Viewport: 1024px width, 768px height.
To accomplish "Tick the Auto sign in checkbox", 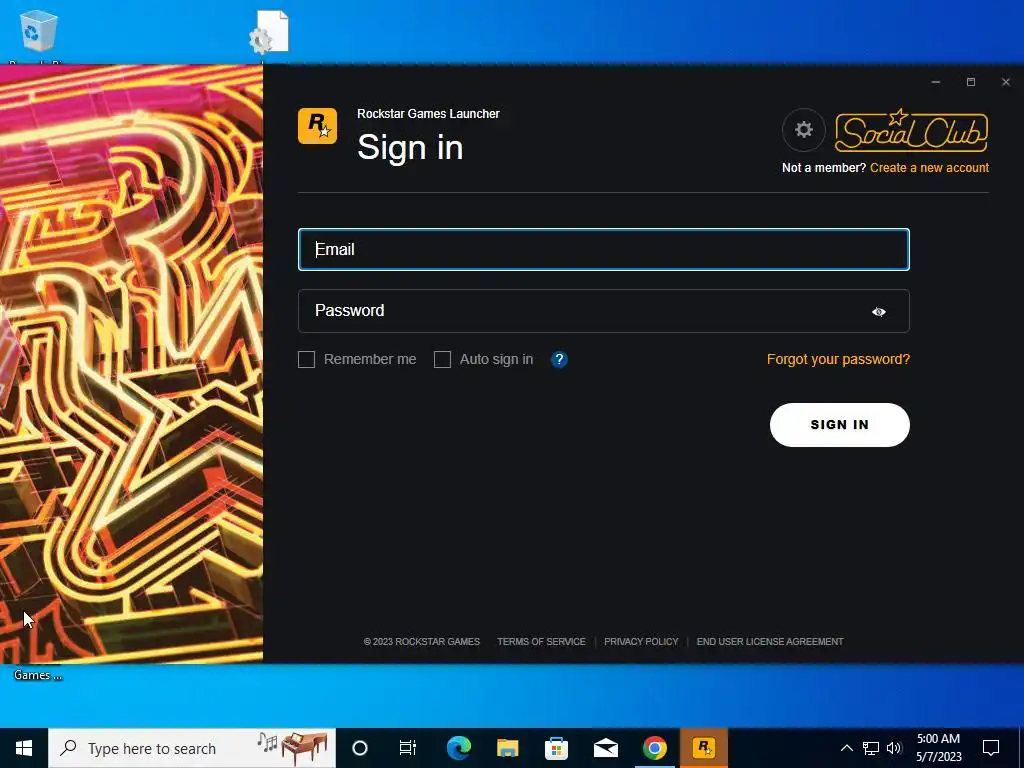I will [x=442, y=359].
